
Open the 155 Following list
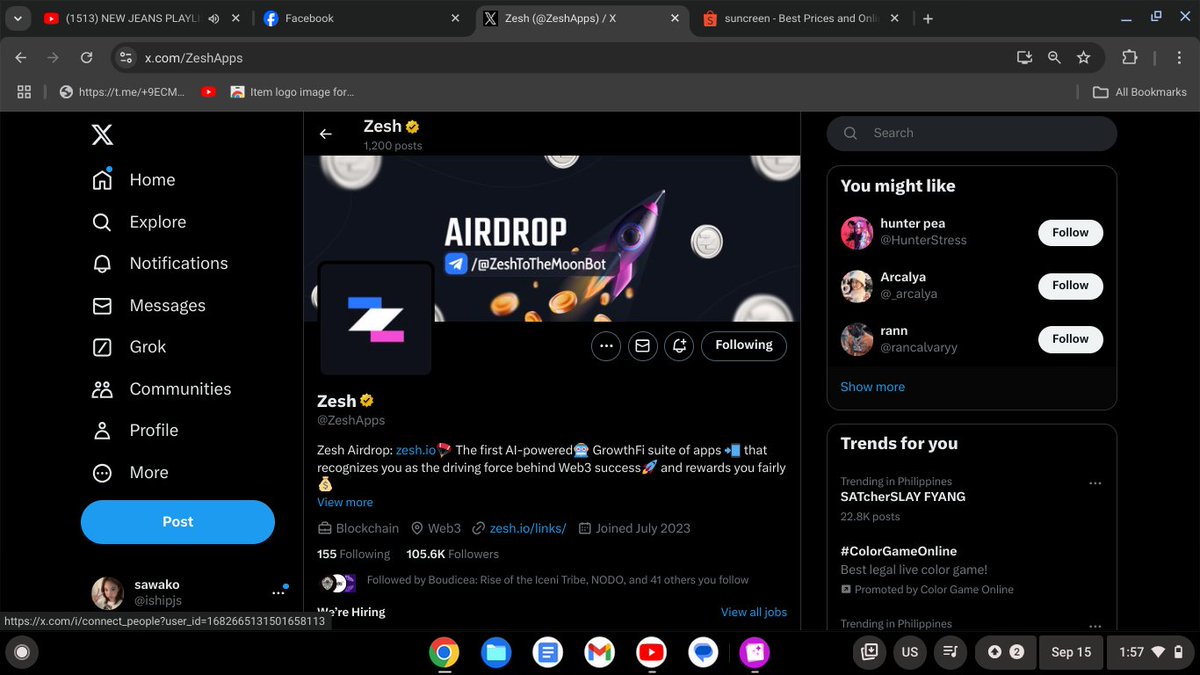pos(354,554)
